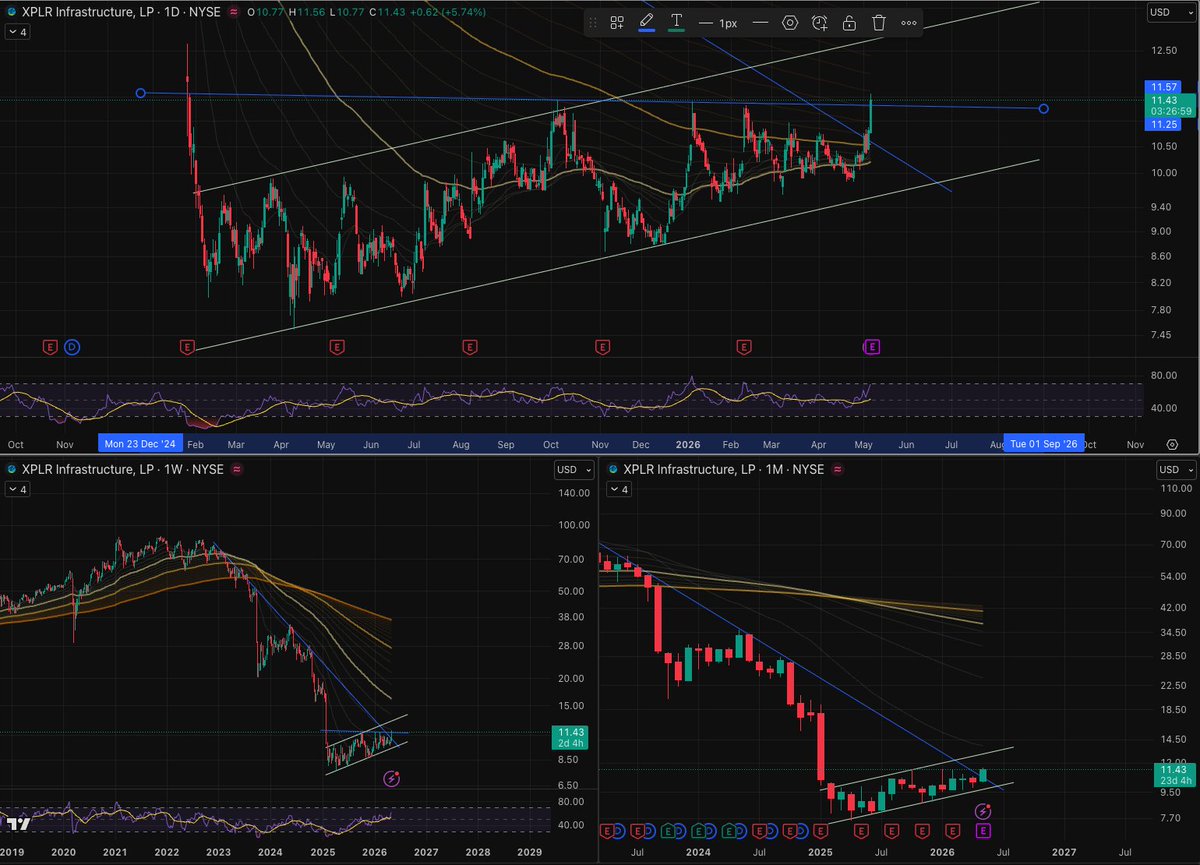Expand indicator legend '4' on daily chart
The height and width of the screenshot is (865, 1200).
click(18, 32)
